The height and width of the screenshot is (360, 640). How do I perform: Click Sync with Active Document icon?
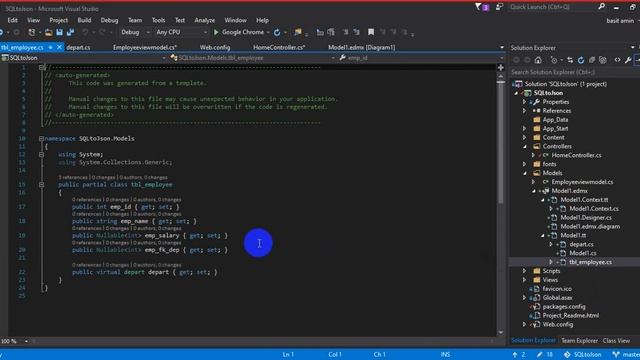point(570,60)
